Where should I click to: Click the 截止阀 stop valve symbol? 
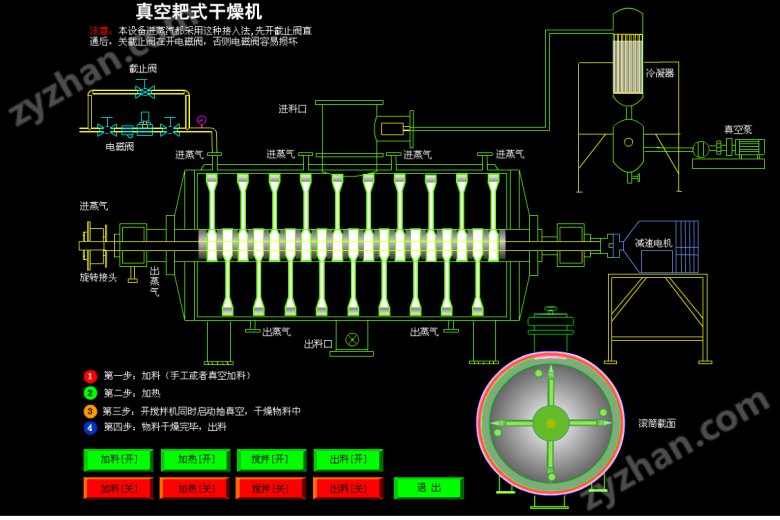click(147, 93)
